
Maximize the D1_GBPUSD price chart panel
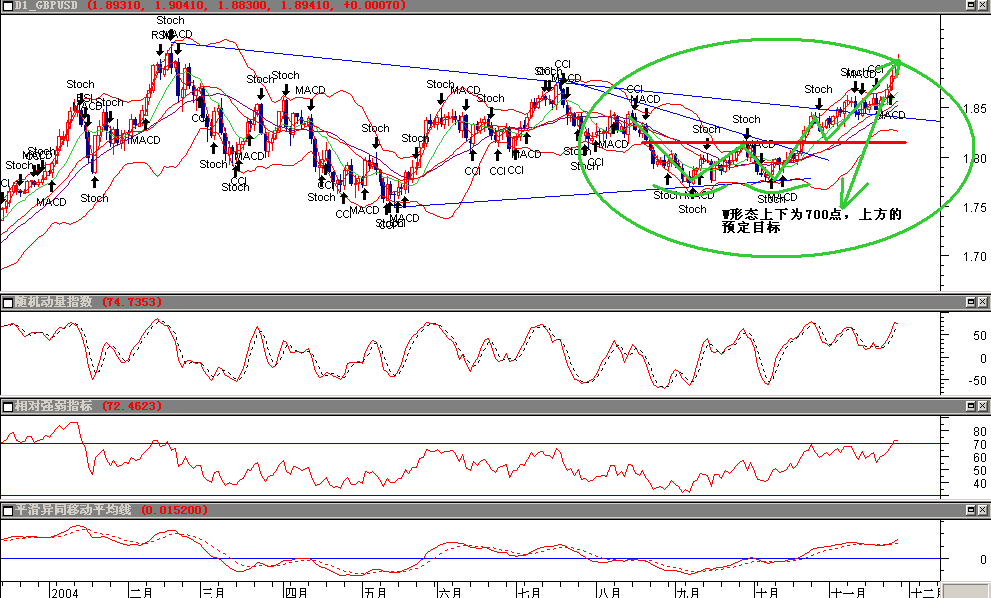(x=971, y=5)
